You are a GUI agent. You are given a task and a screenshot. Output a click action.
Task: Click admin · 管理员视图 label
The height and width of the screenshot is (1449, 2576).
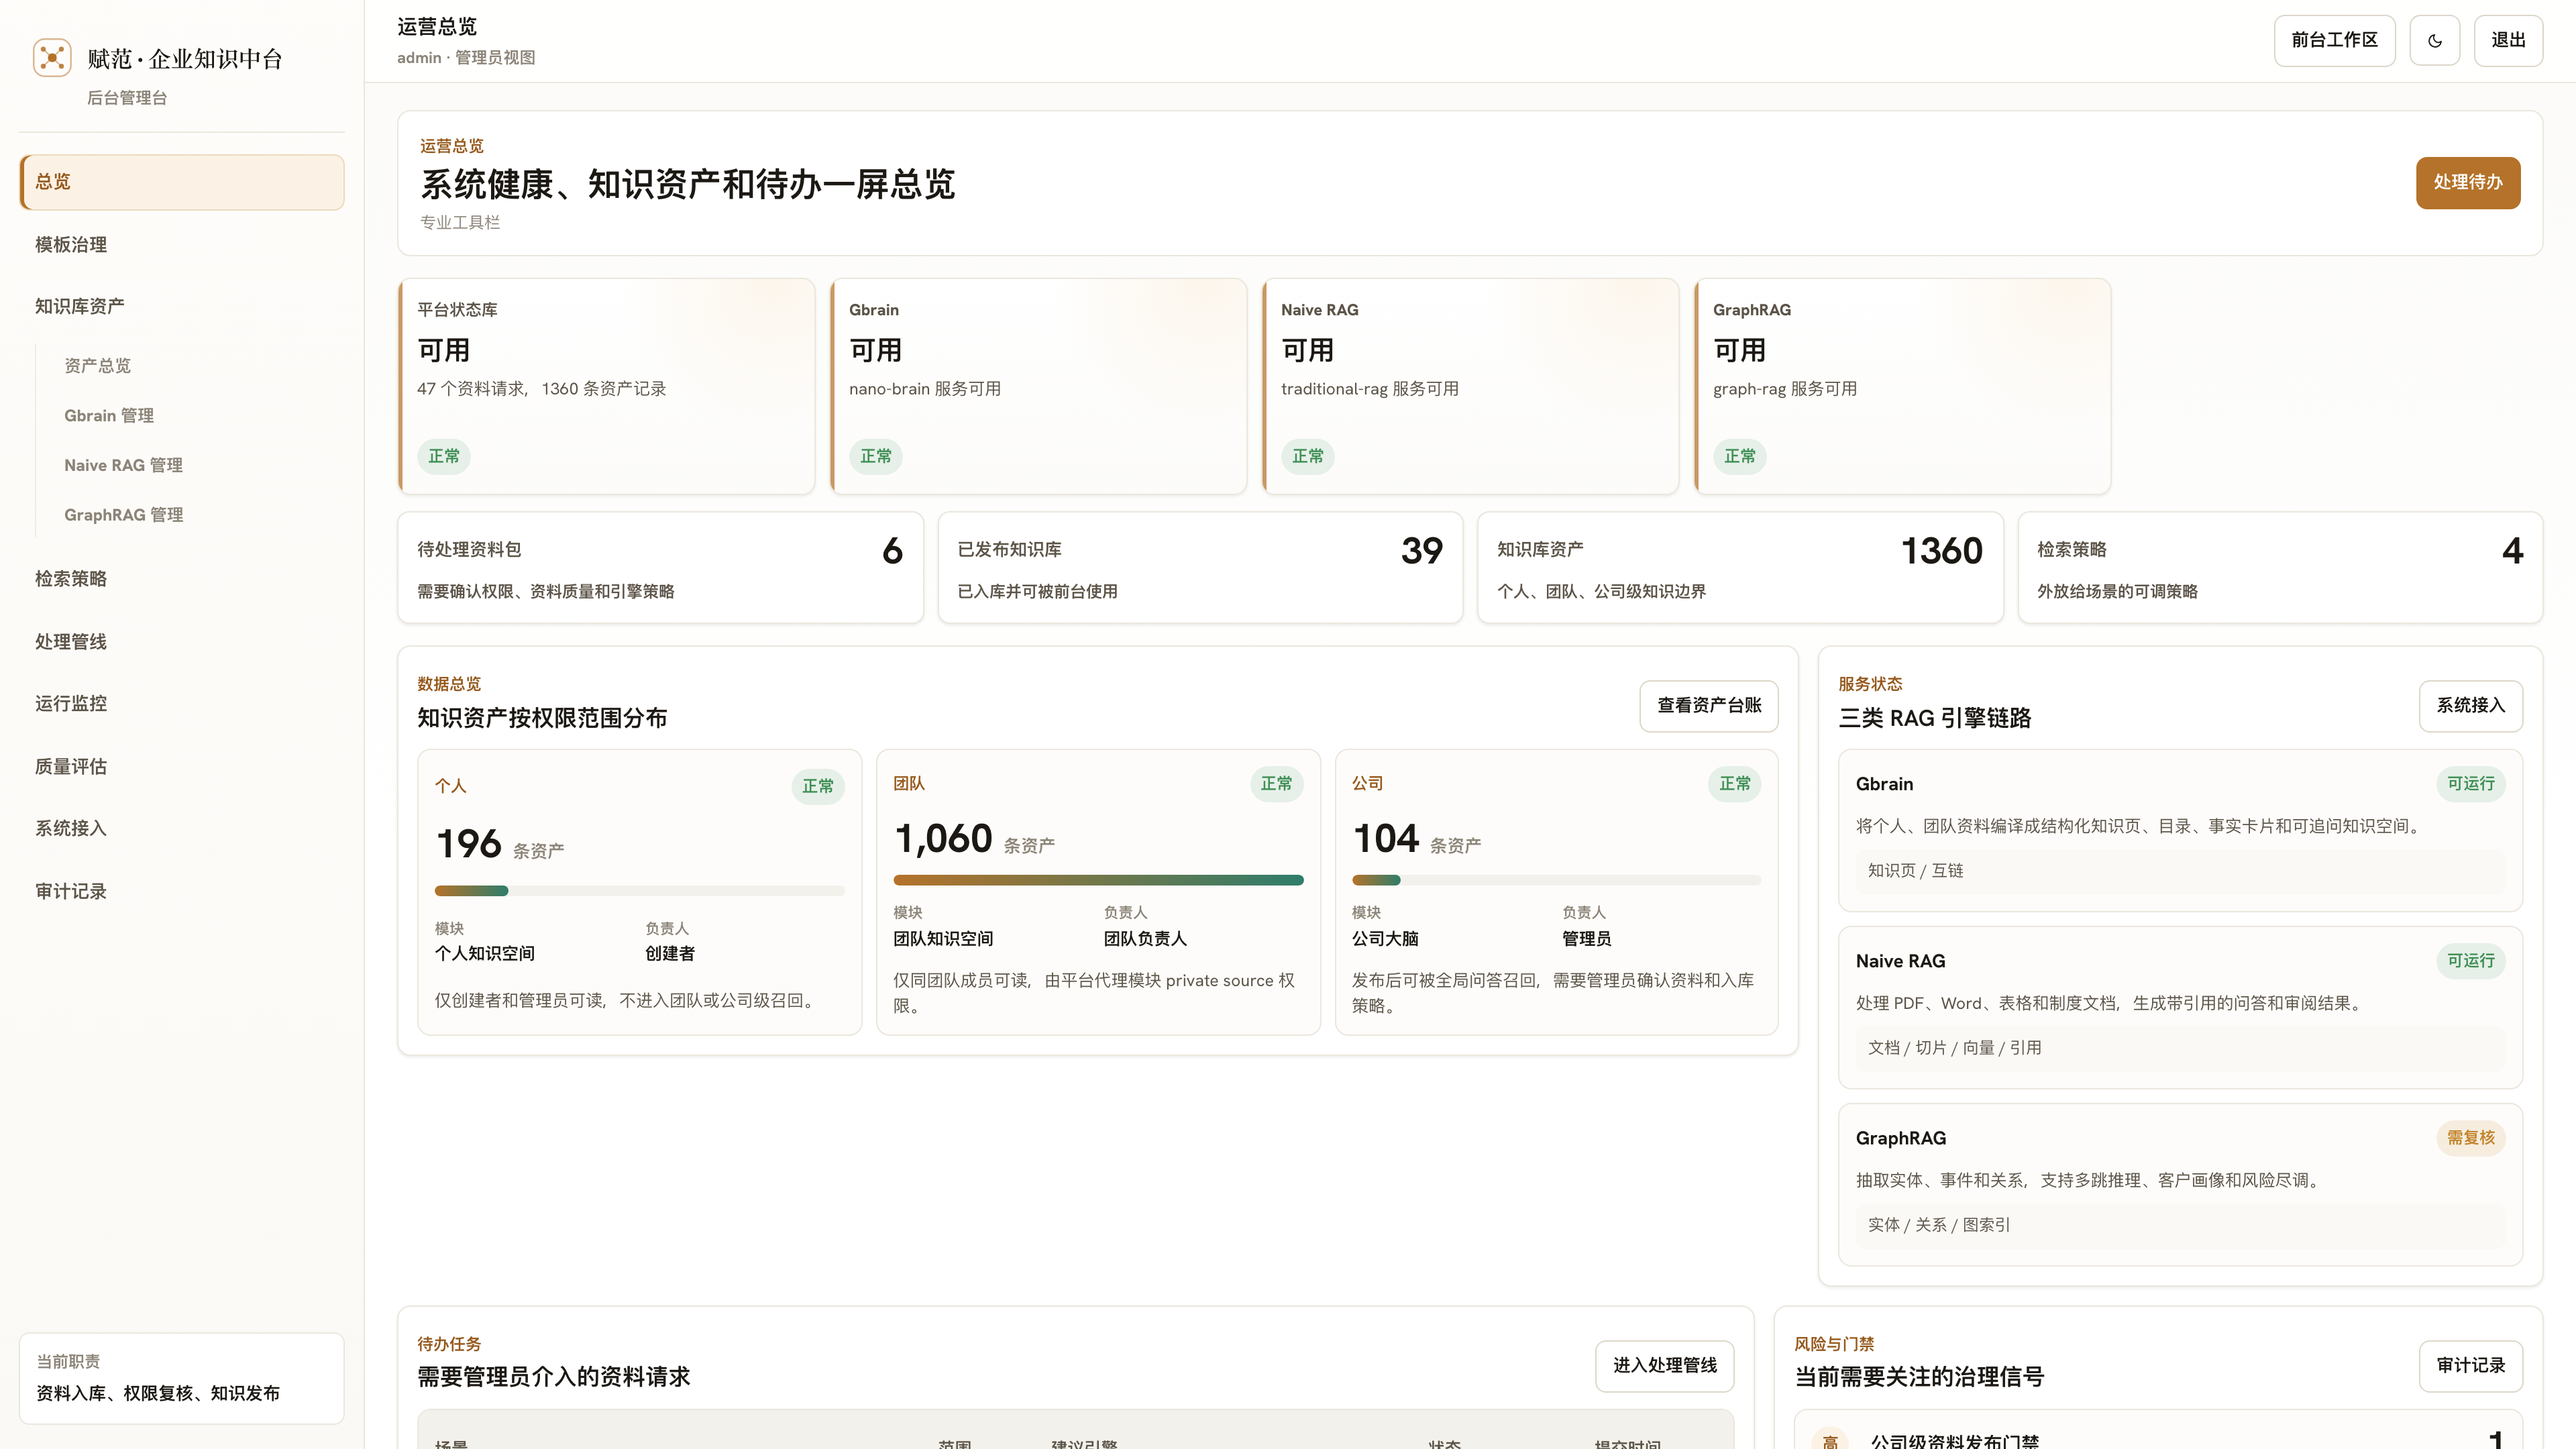pyautogui.click(x=466, y=58)
